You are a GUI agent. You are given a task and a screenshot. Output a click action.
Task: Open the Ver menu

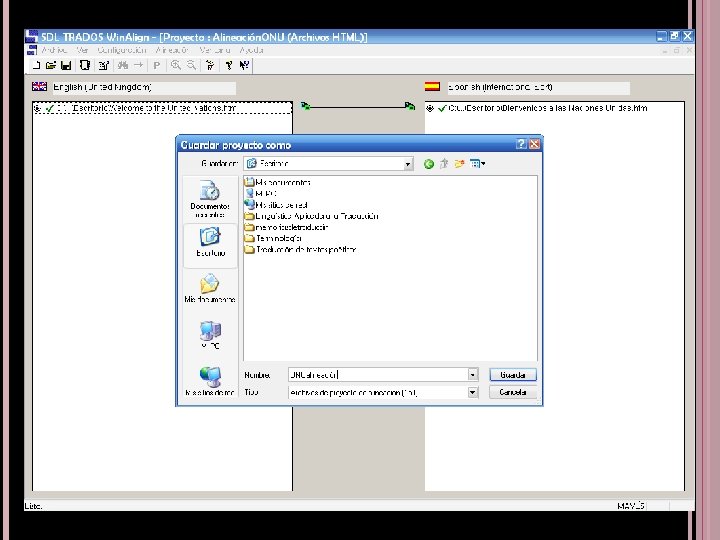click(x=82, y=50)
